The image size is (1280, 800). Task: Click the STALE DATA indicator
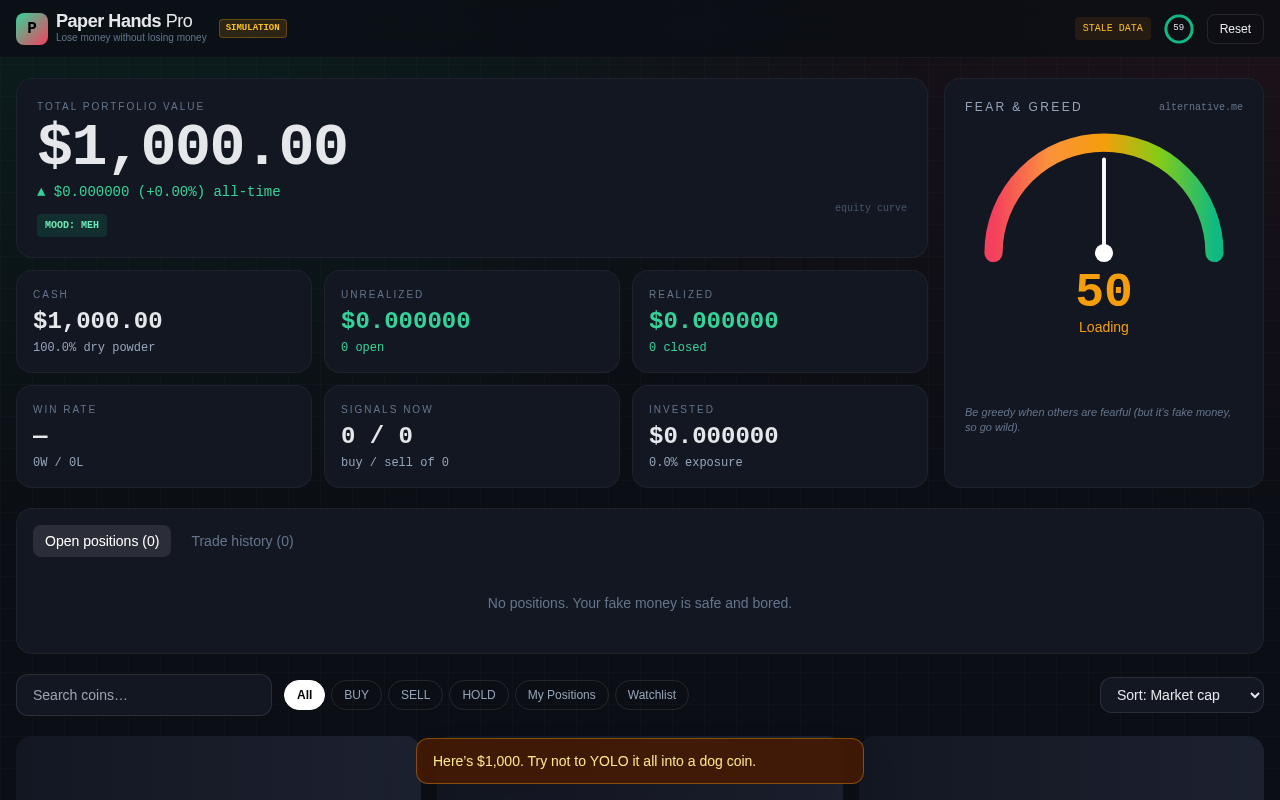point(1113,28)
